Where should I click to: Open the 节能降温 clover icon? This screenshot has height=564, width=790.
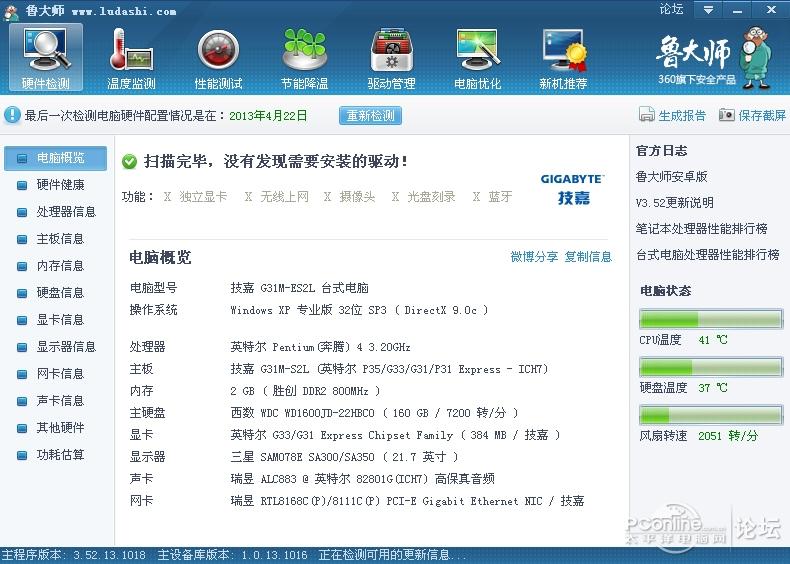point(305,57)
